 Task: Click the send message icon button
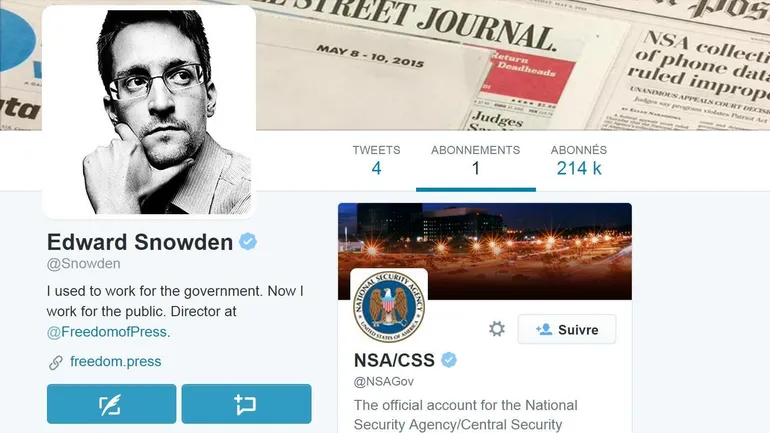coord(247,404)
